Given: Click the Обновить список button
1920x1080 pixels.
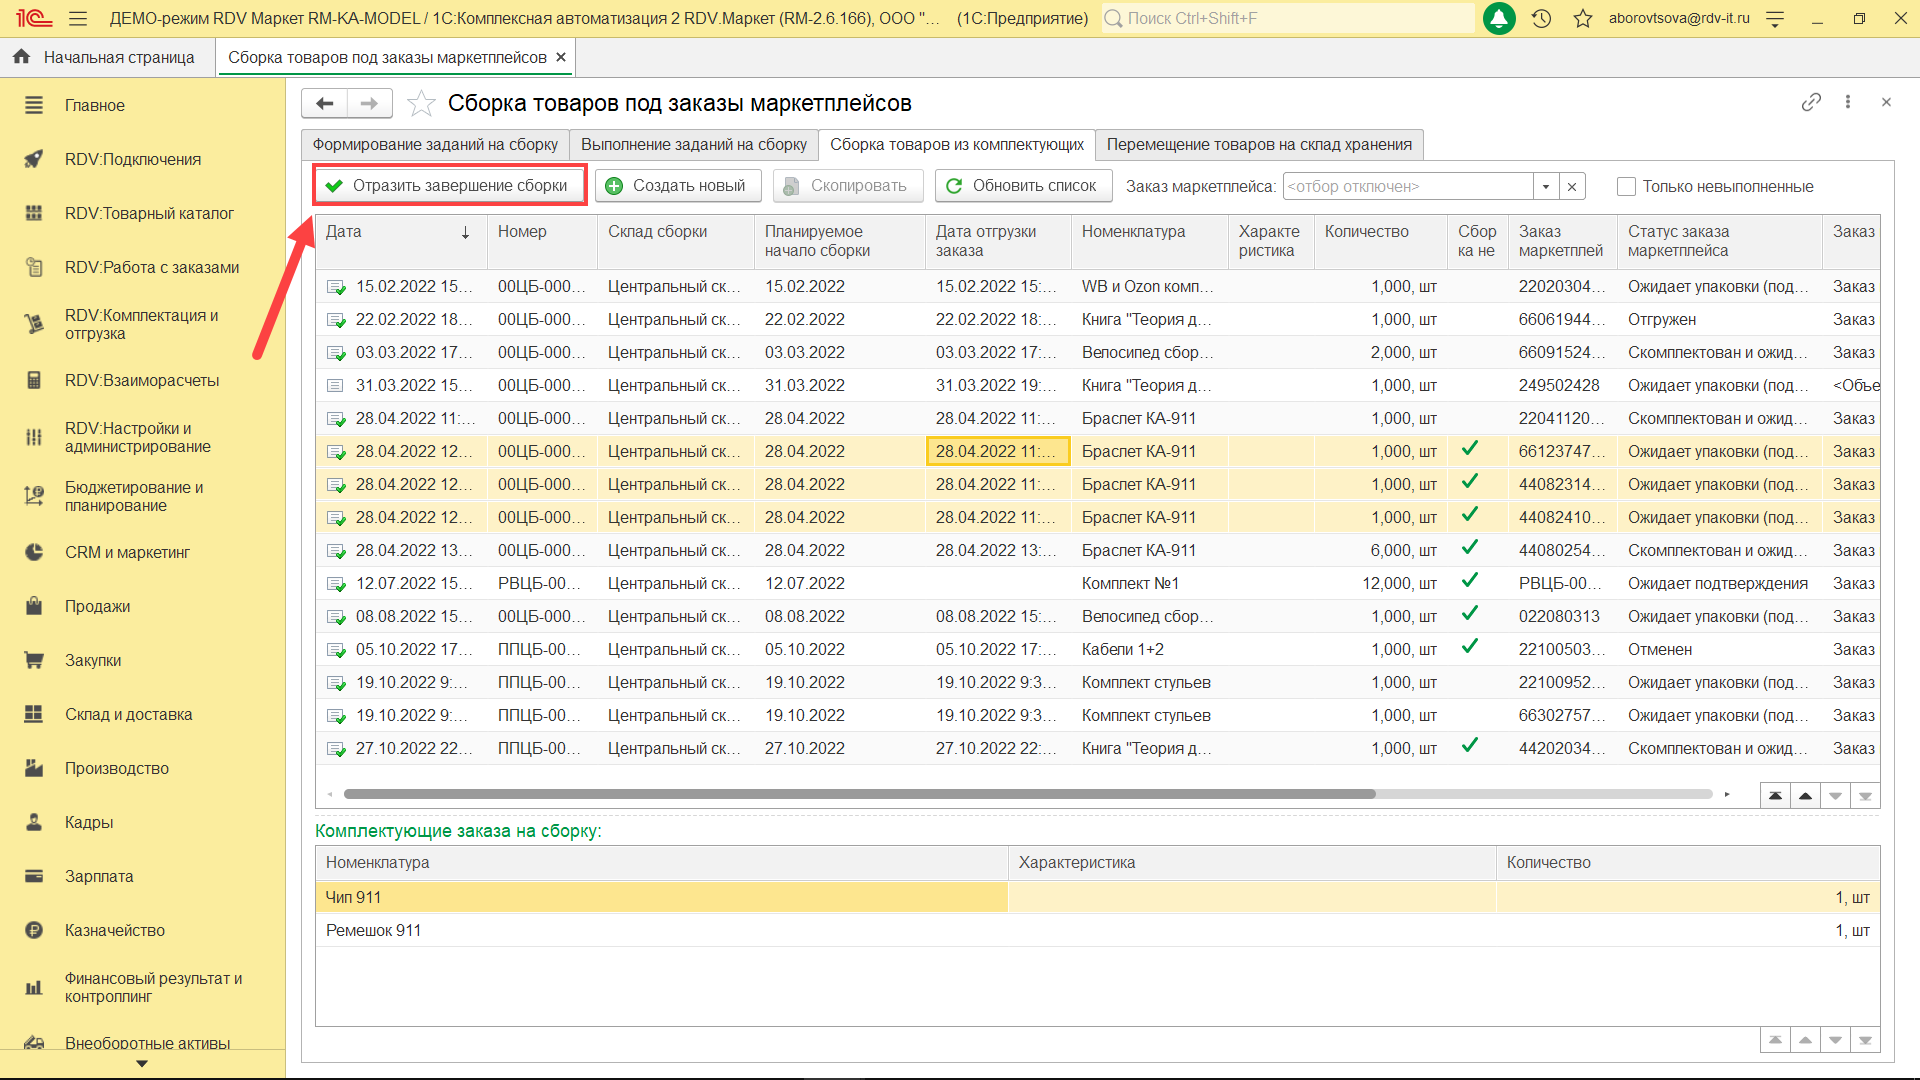Looking at the screenshot, I should (x=1021, y=186).
